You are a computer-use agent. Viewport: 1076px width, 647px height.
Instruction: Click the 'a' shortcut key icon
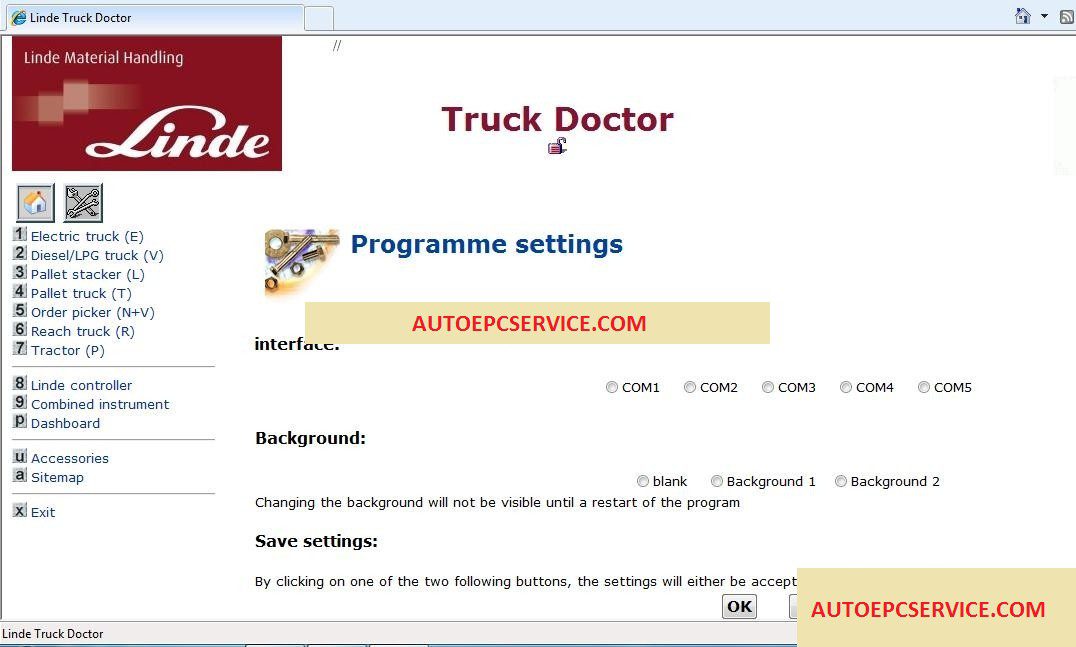click(20, 475)
